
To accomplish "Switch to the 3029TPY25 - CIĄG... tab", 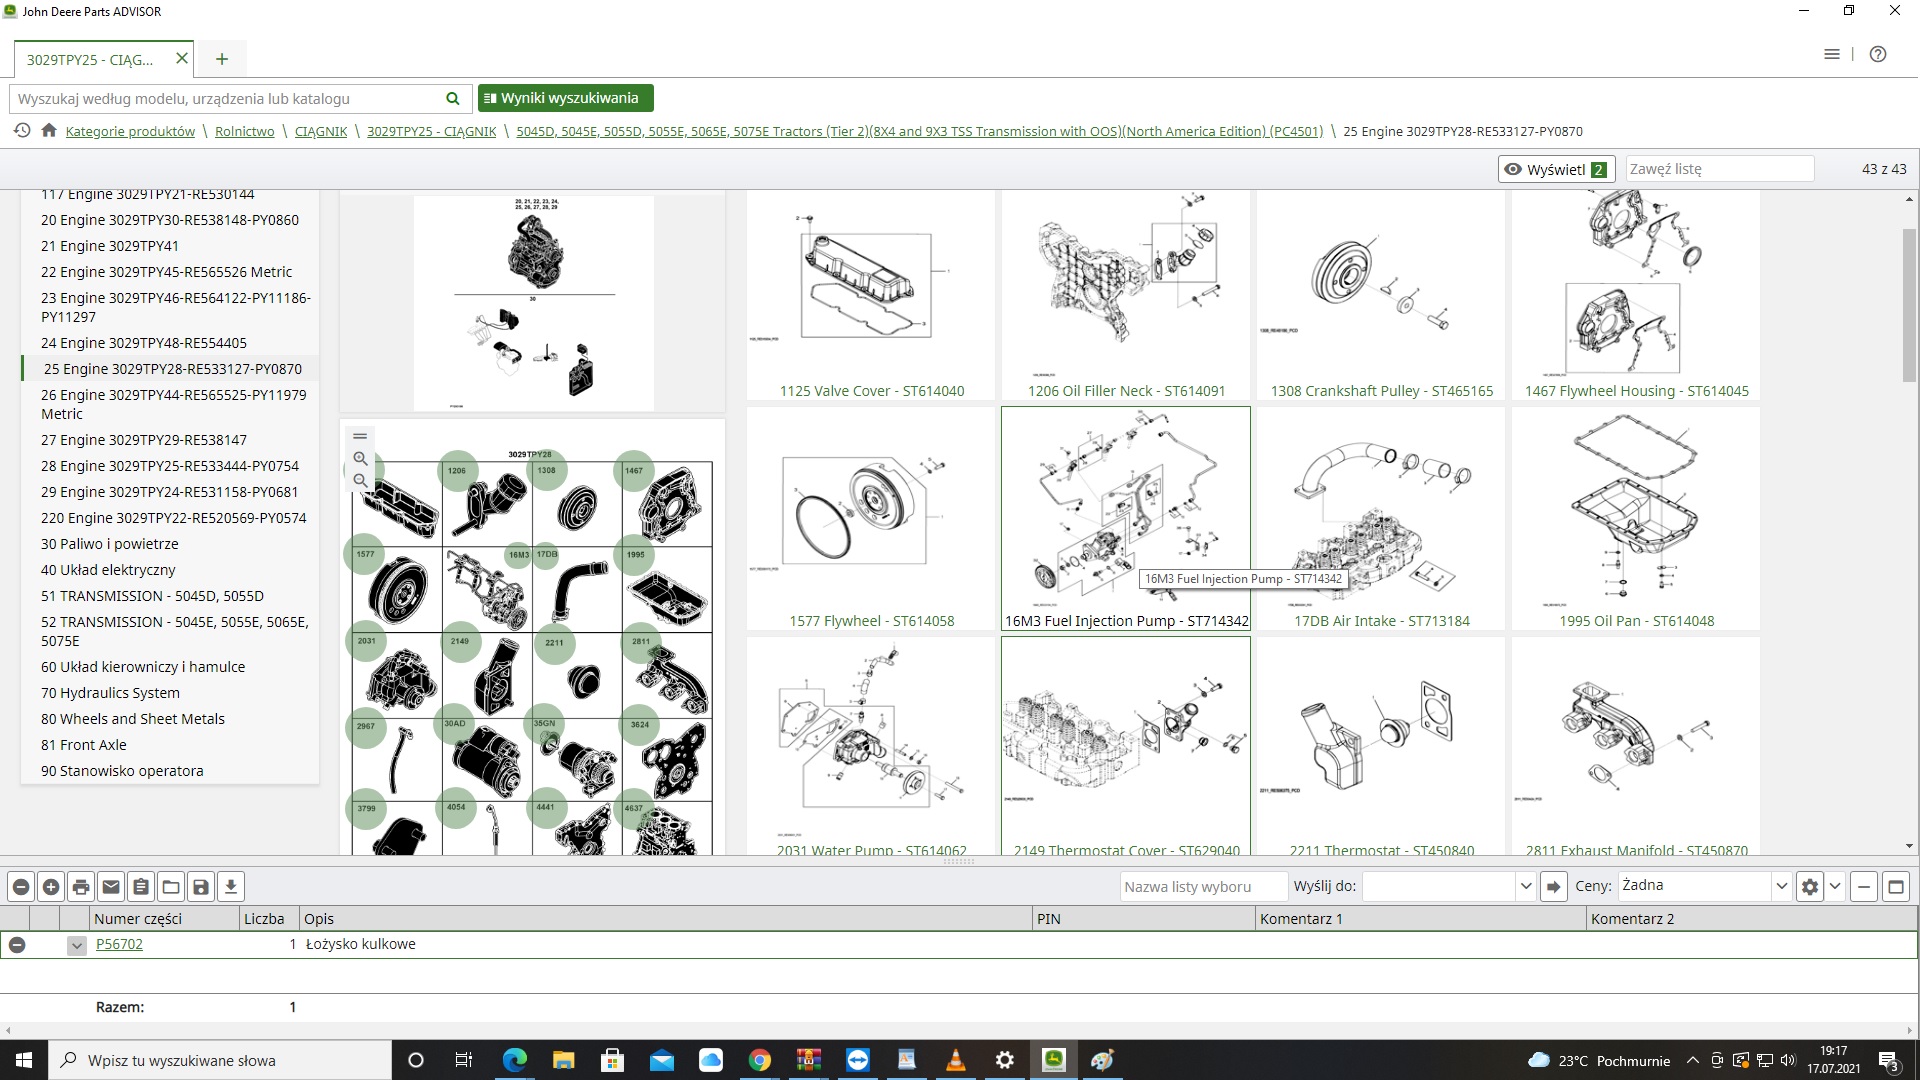I will tap(90, 59).
